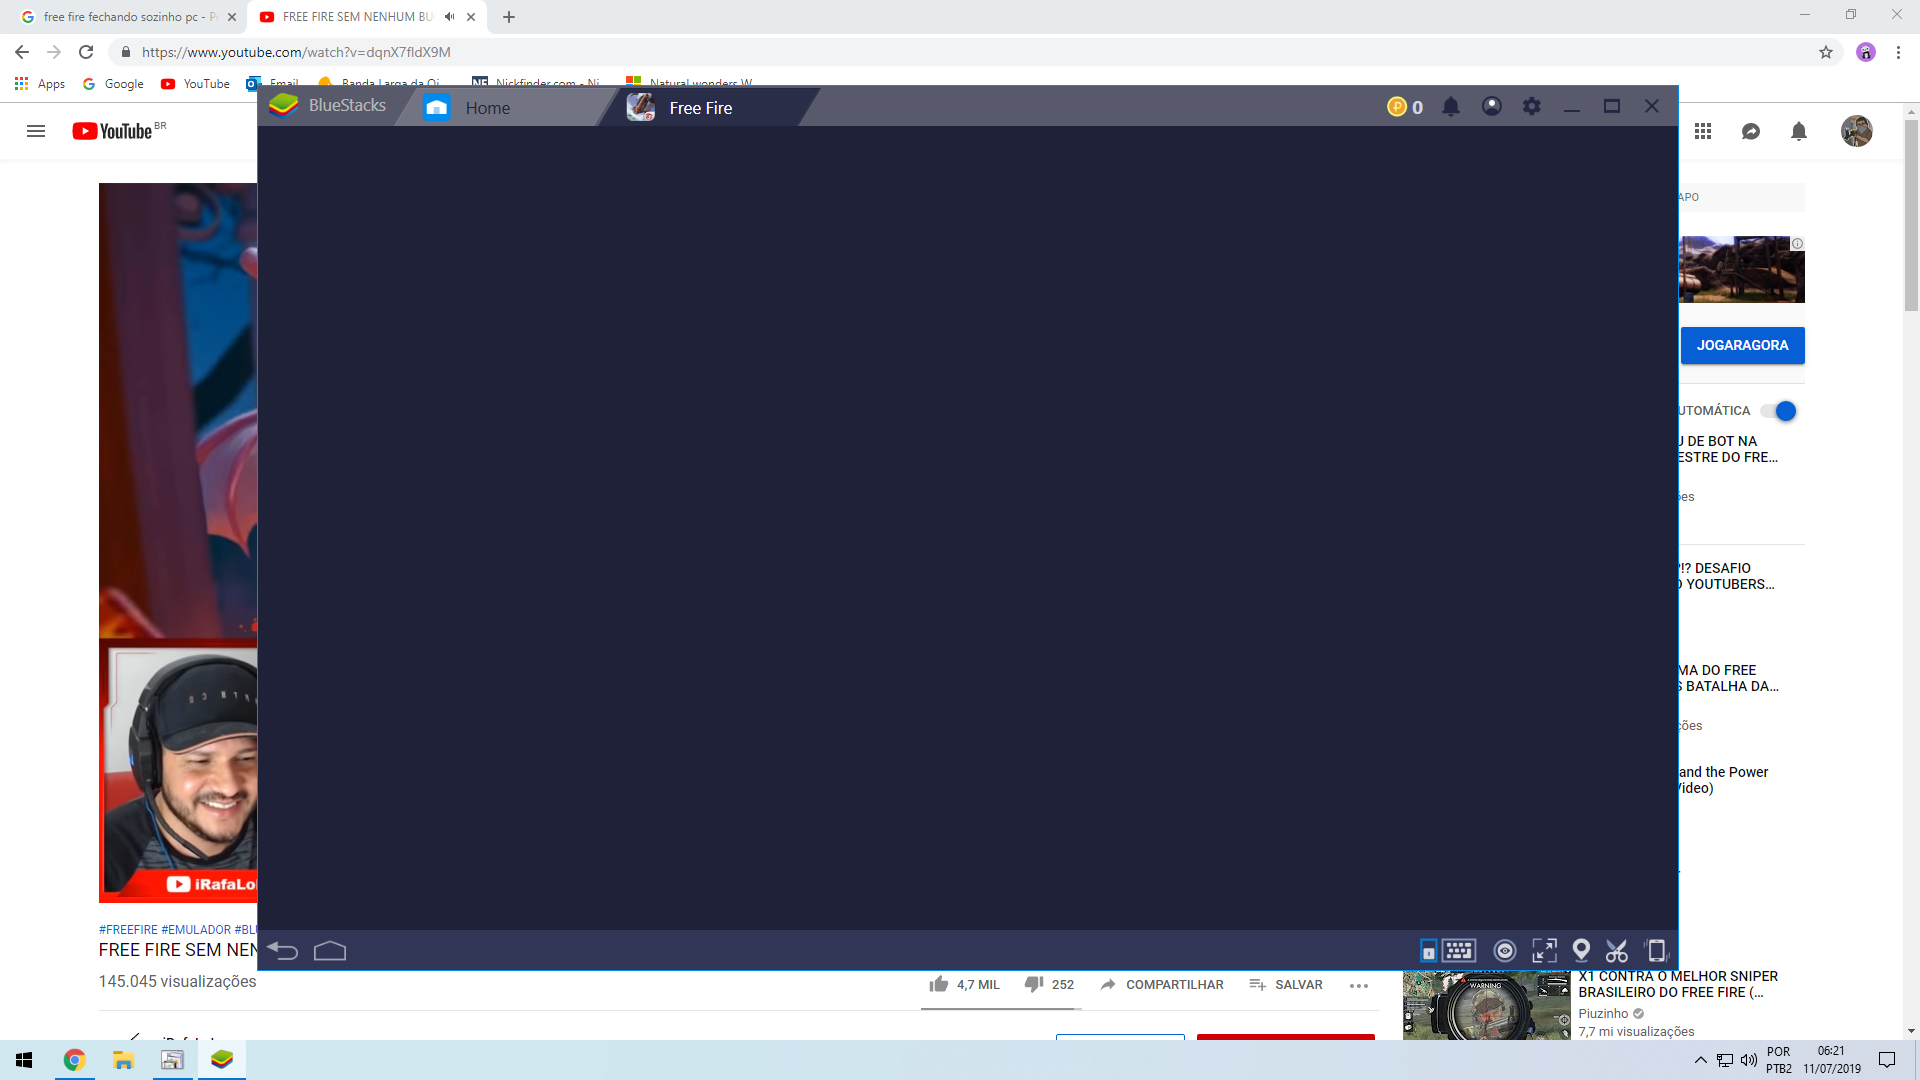Click SALVAR to save video
Image resolution: width=1920 pixels, height=1080 pixels.
[1286, 985]
